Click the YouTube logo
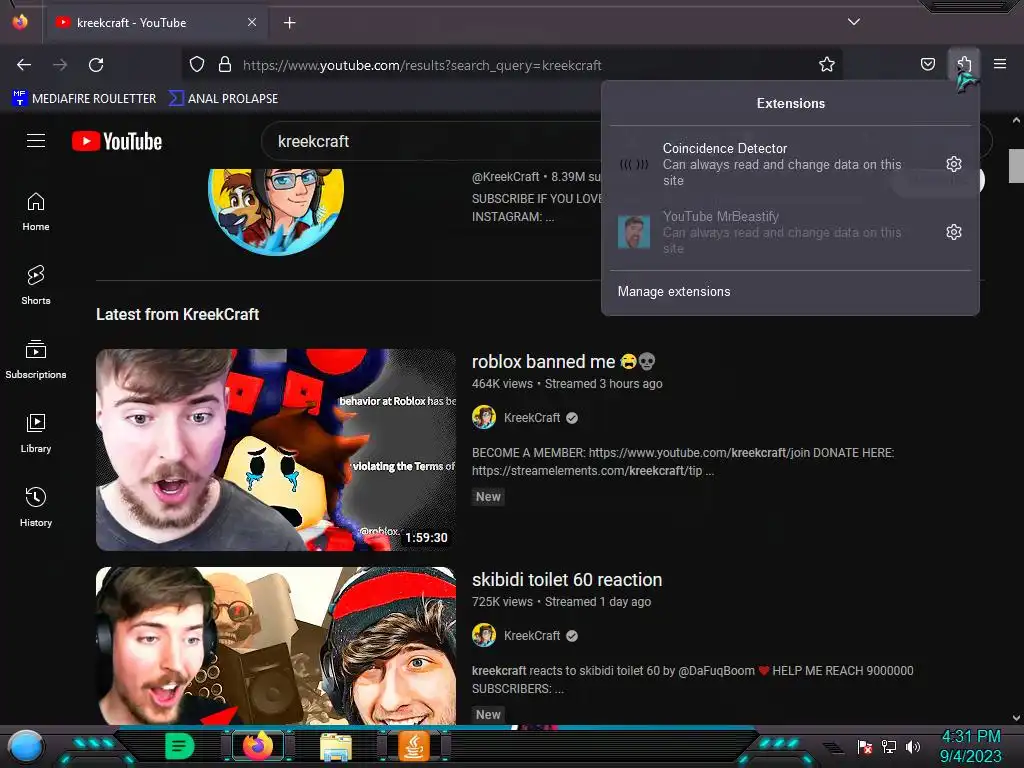The image size is (1024, 768). tap(117, 141)
